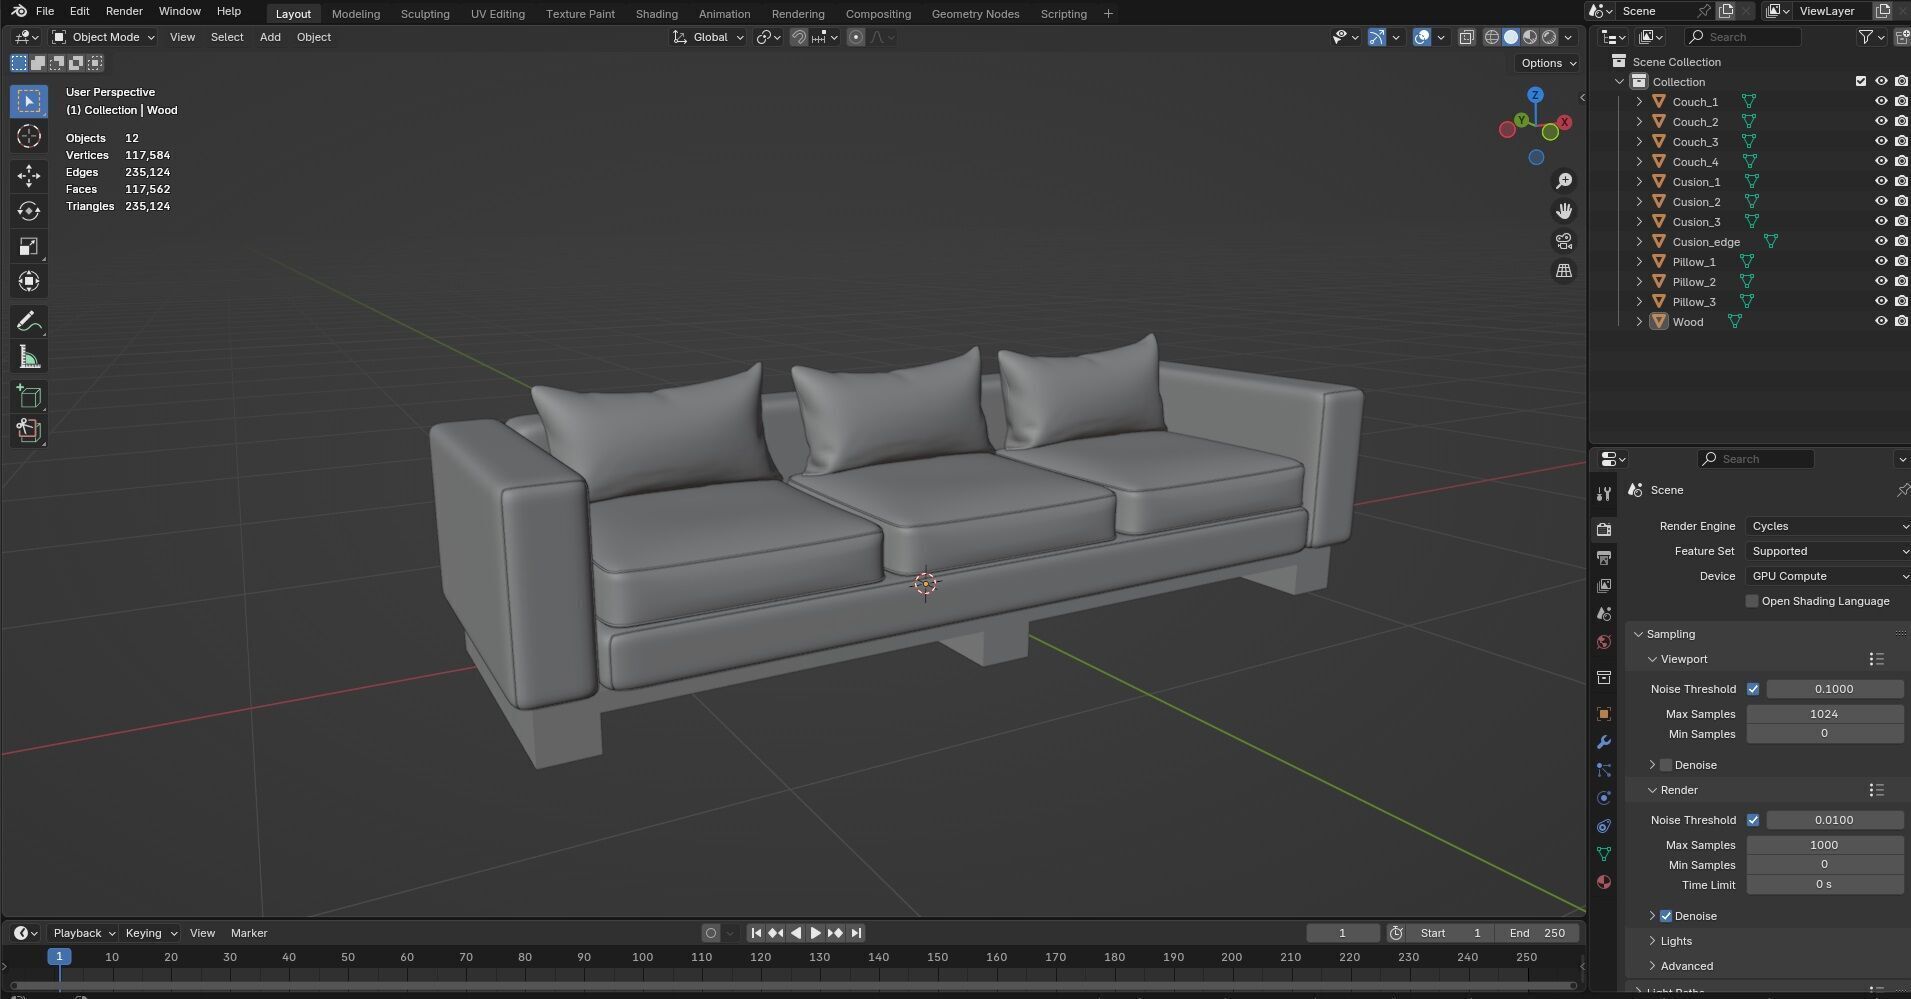Open the Add menu in viewport header
Image resolution: width=1911 pixels, height=999 pixels.
[270, 37]
